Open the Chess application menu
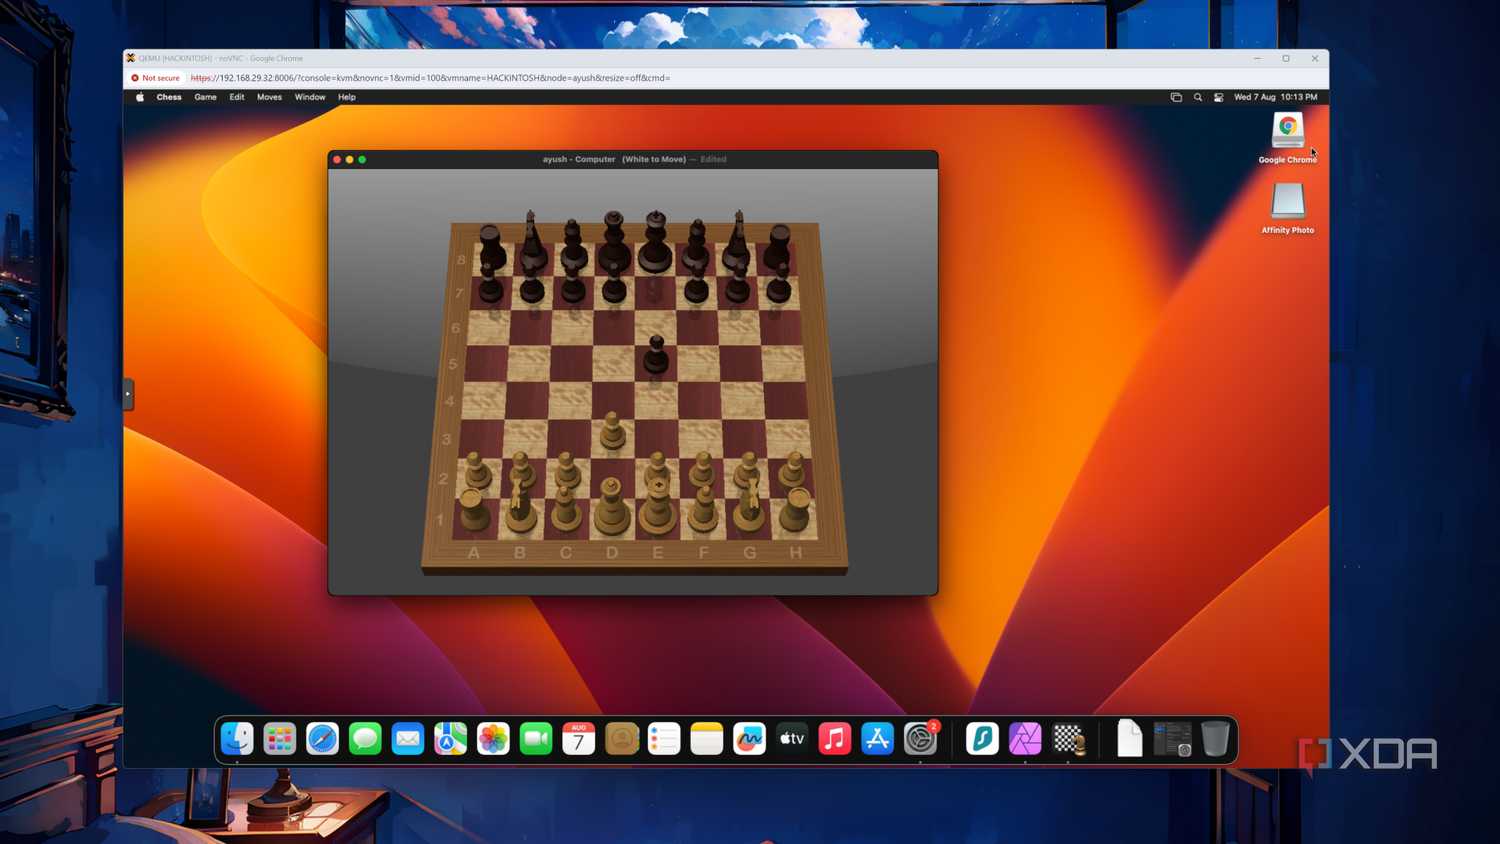The width and height of the screenshot is (1500, 844). (169, 97)
